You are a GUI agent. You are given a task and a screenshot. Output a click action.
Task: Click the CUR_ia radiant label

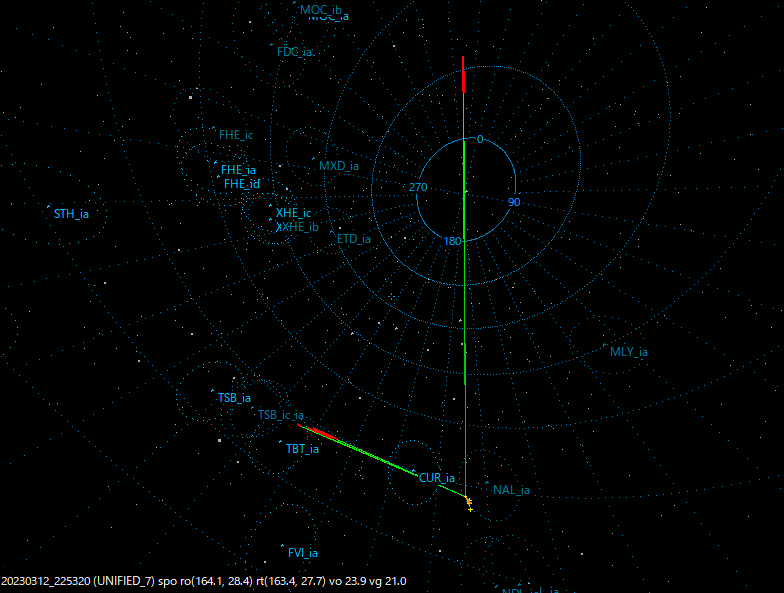(437, 478)
